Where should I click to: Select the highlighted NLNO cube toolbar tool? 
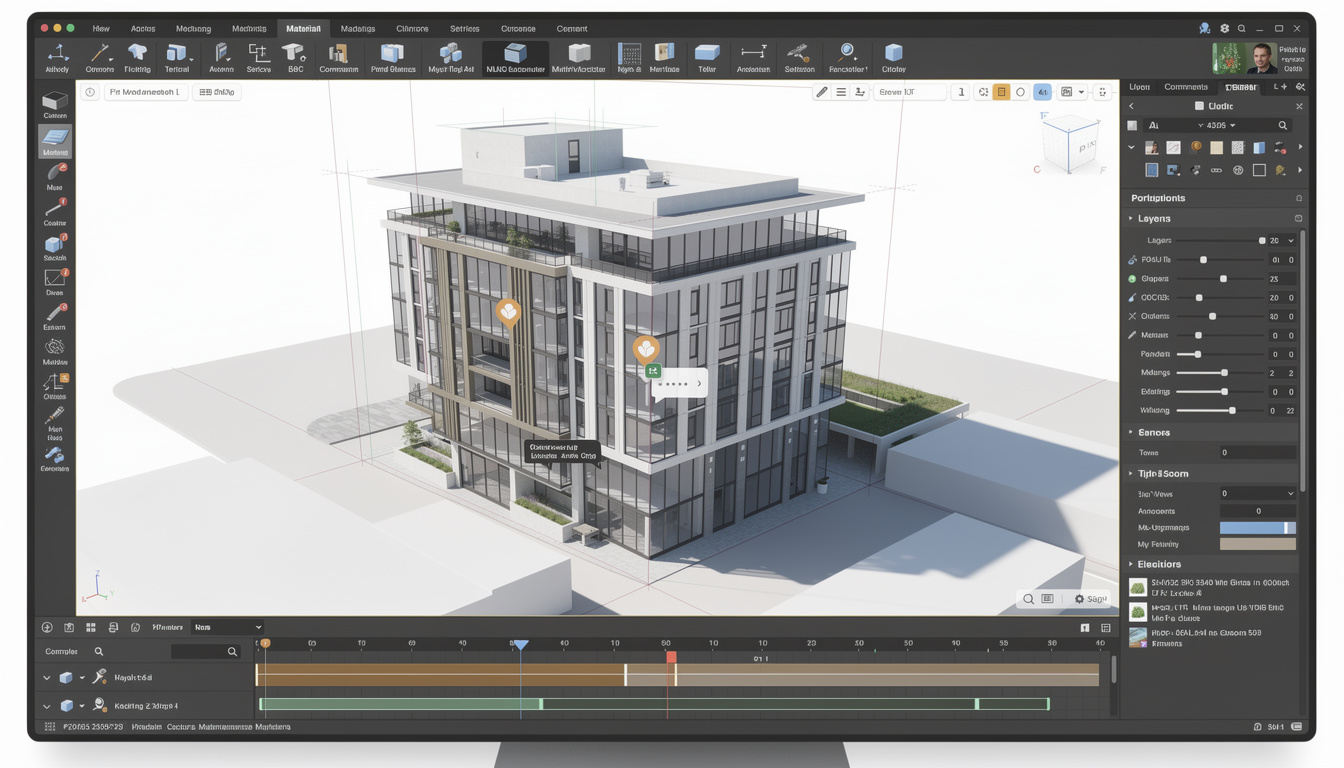click(x=515, y=58)
